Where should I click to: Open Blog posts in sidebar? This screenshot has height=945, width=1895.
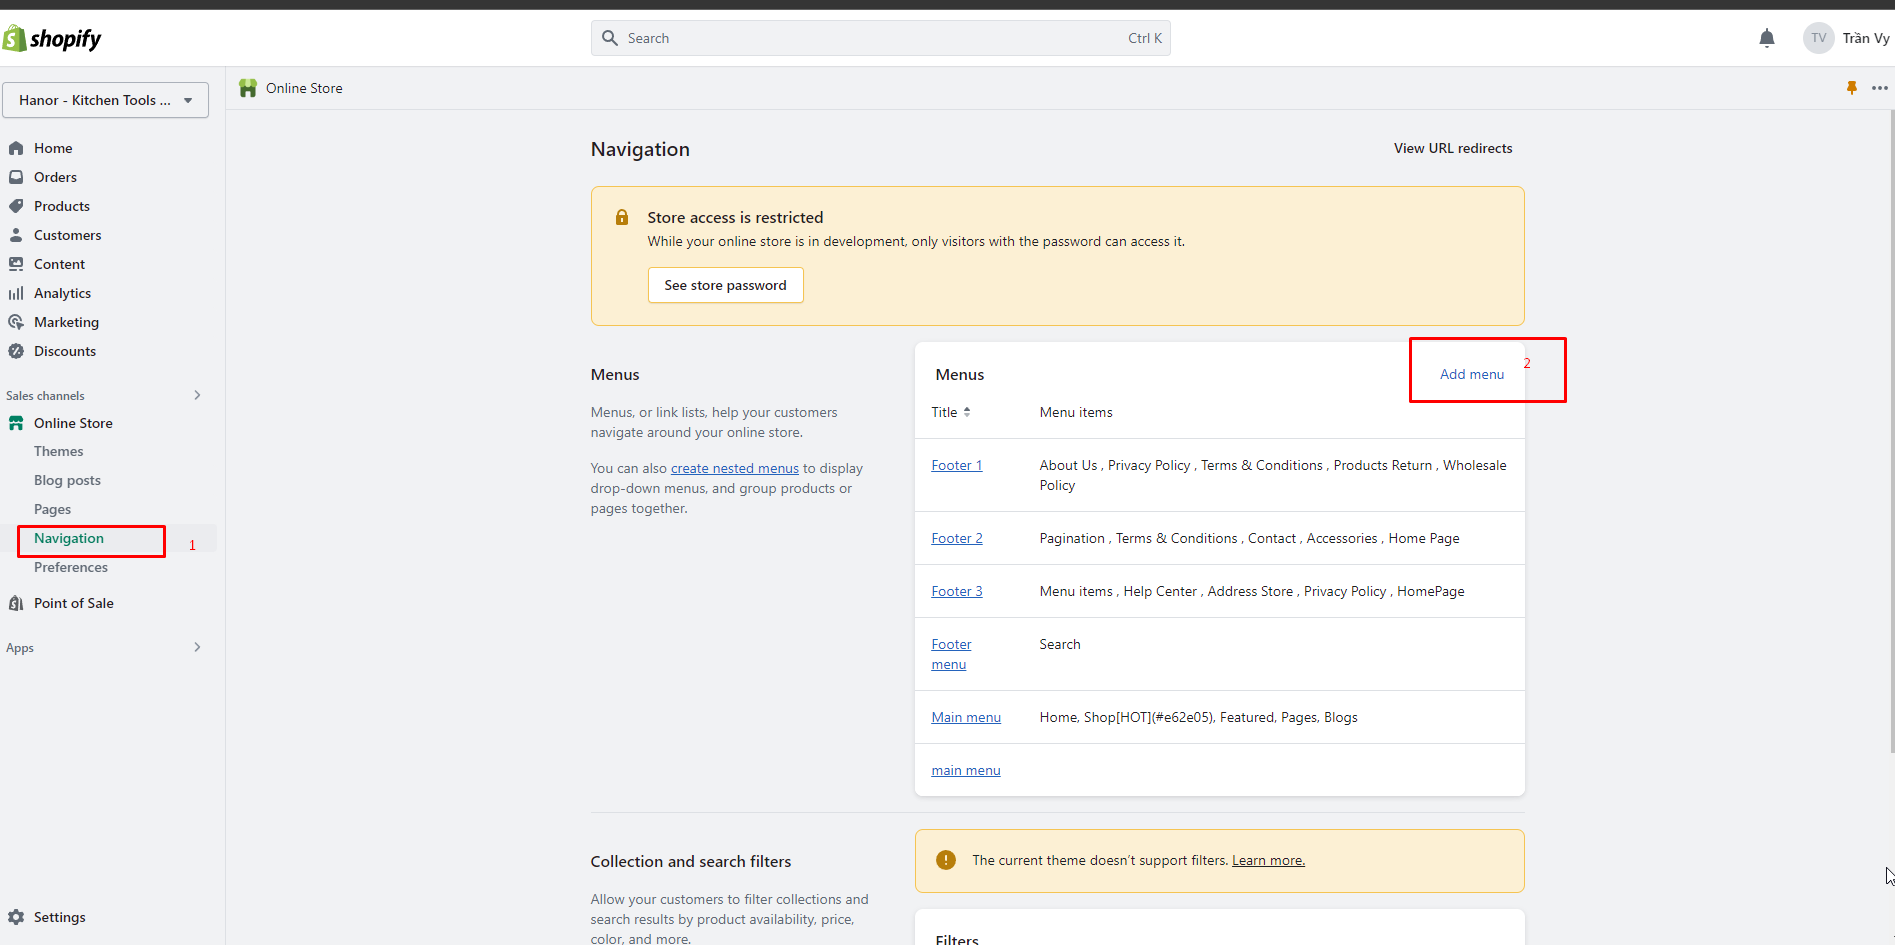point(67,480)
